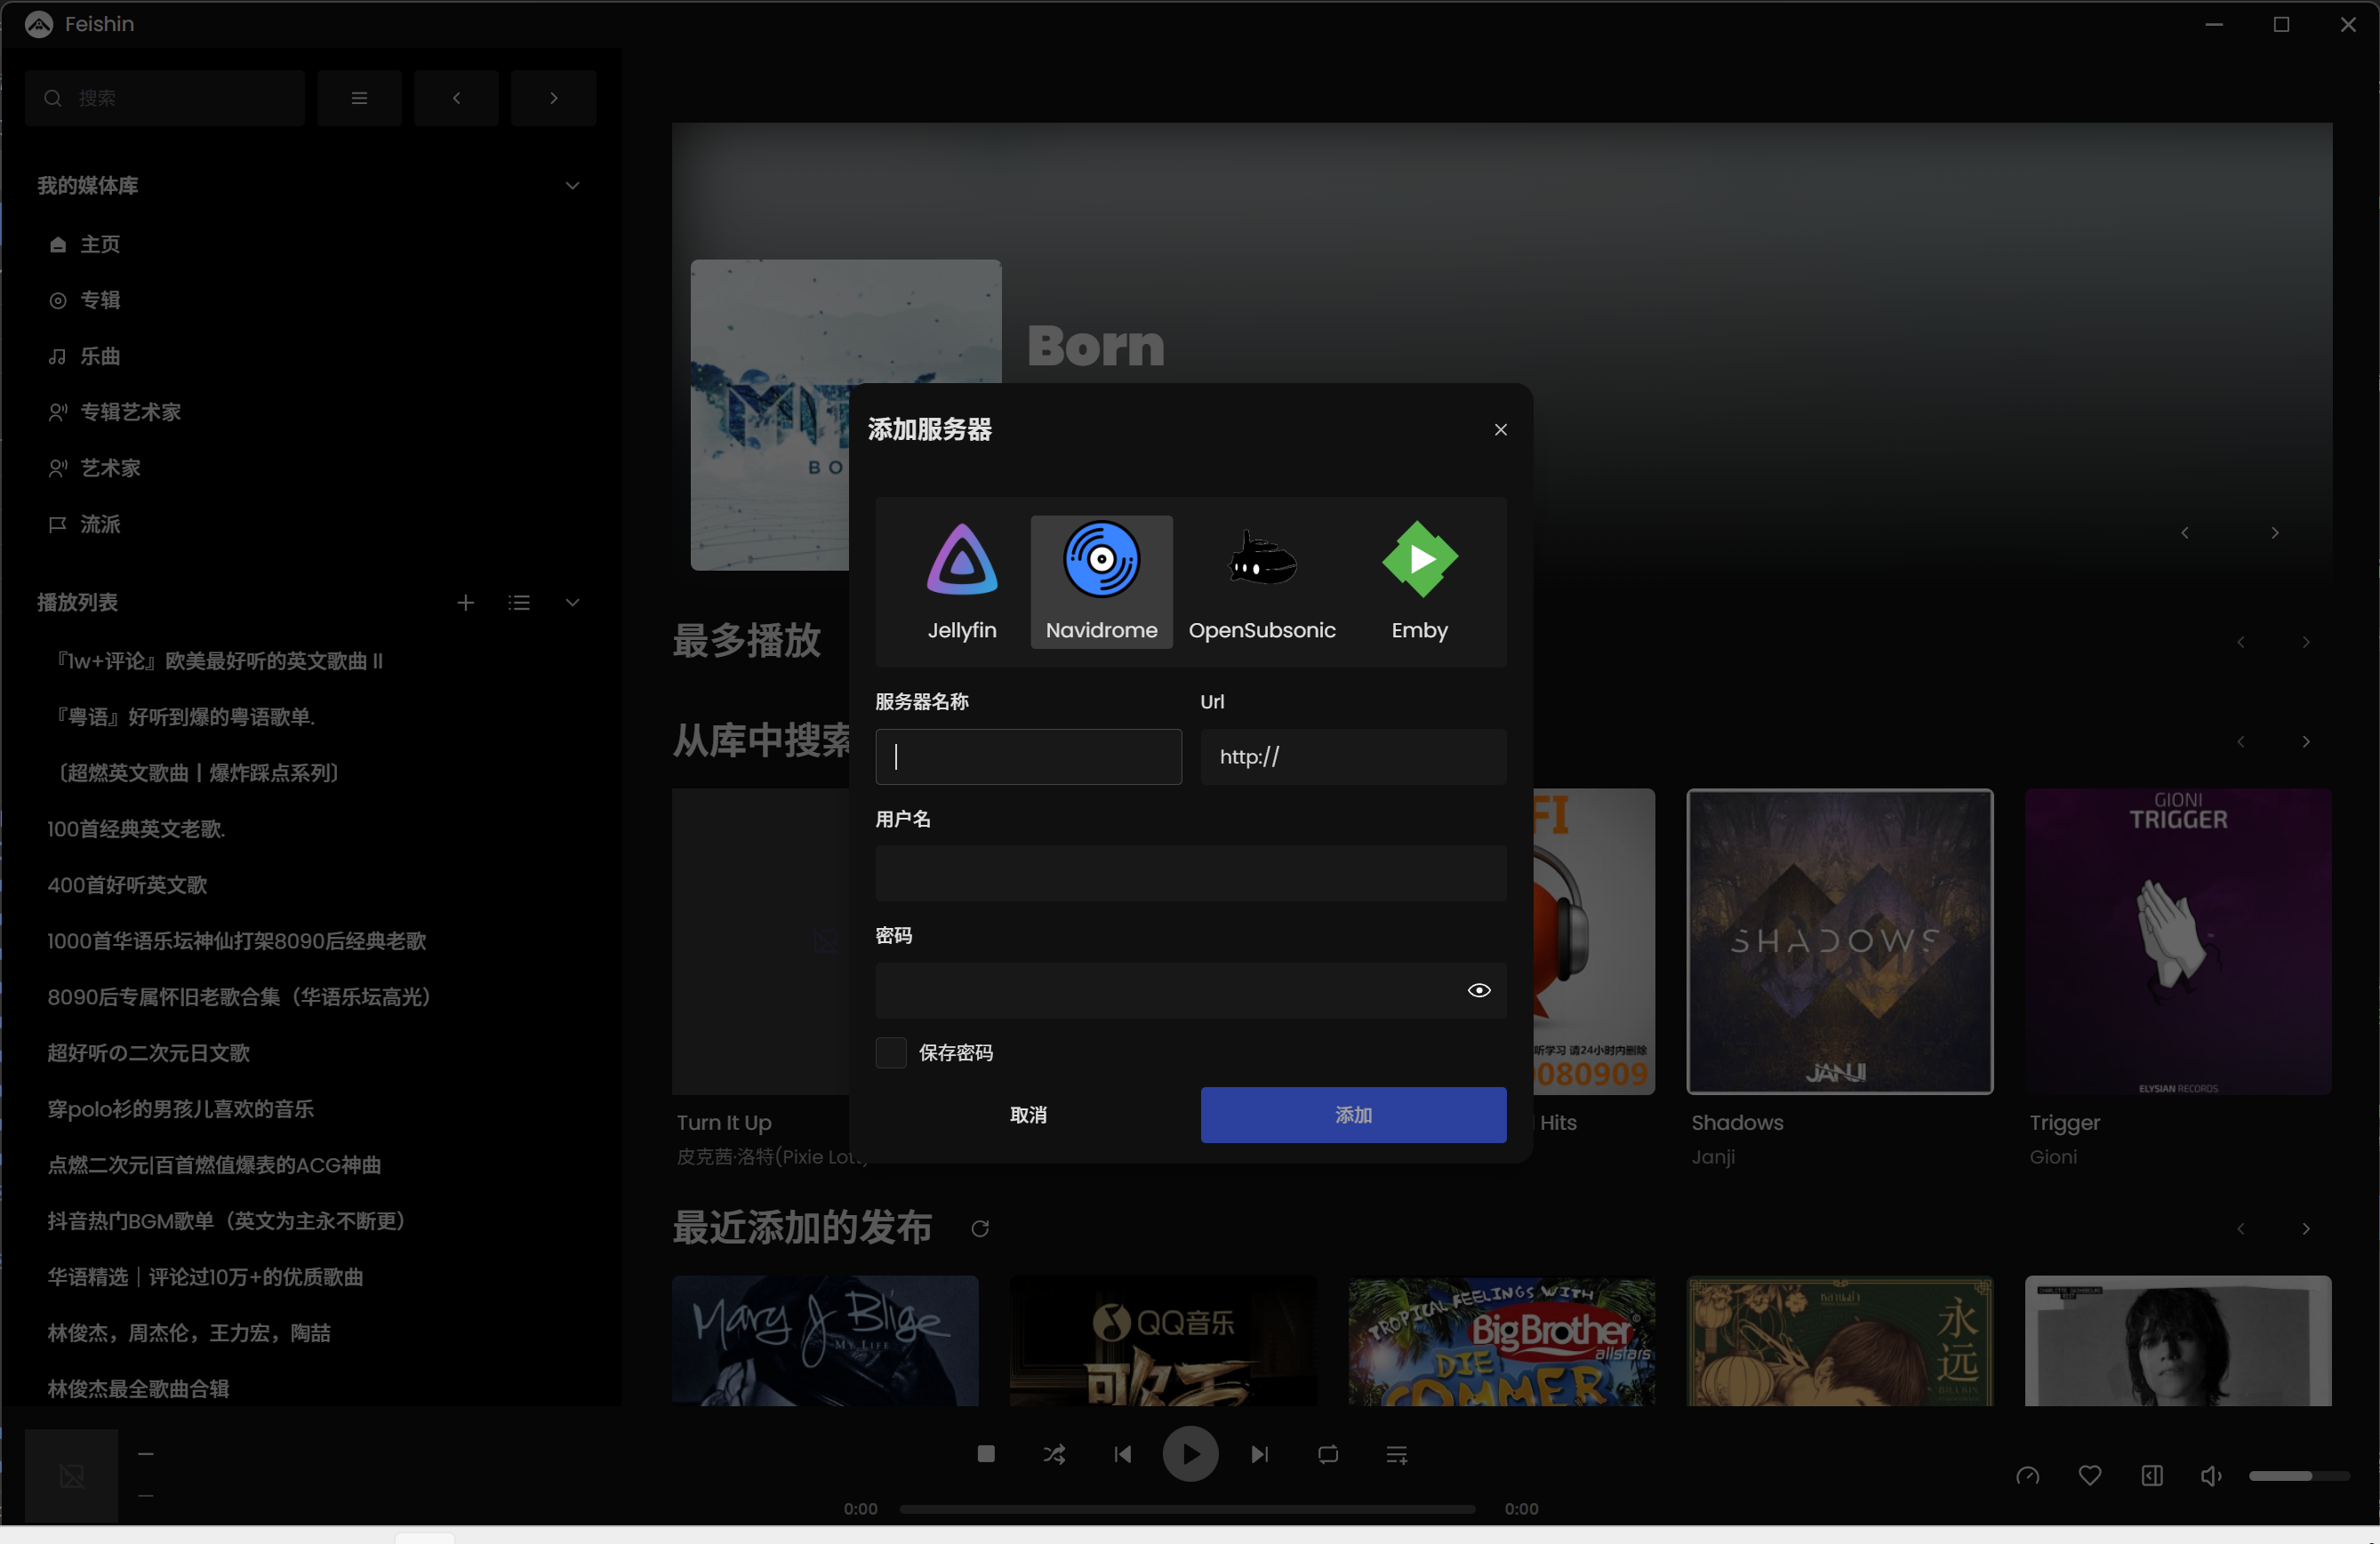Focus the 服务器名称 input field
This screenshot has width=2380, height=1544.
click(x=1028, y=757)
